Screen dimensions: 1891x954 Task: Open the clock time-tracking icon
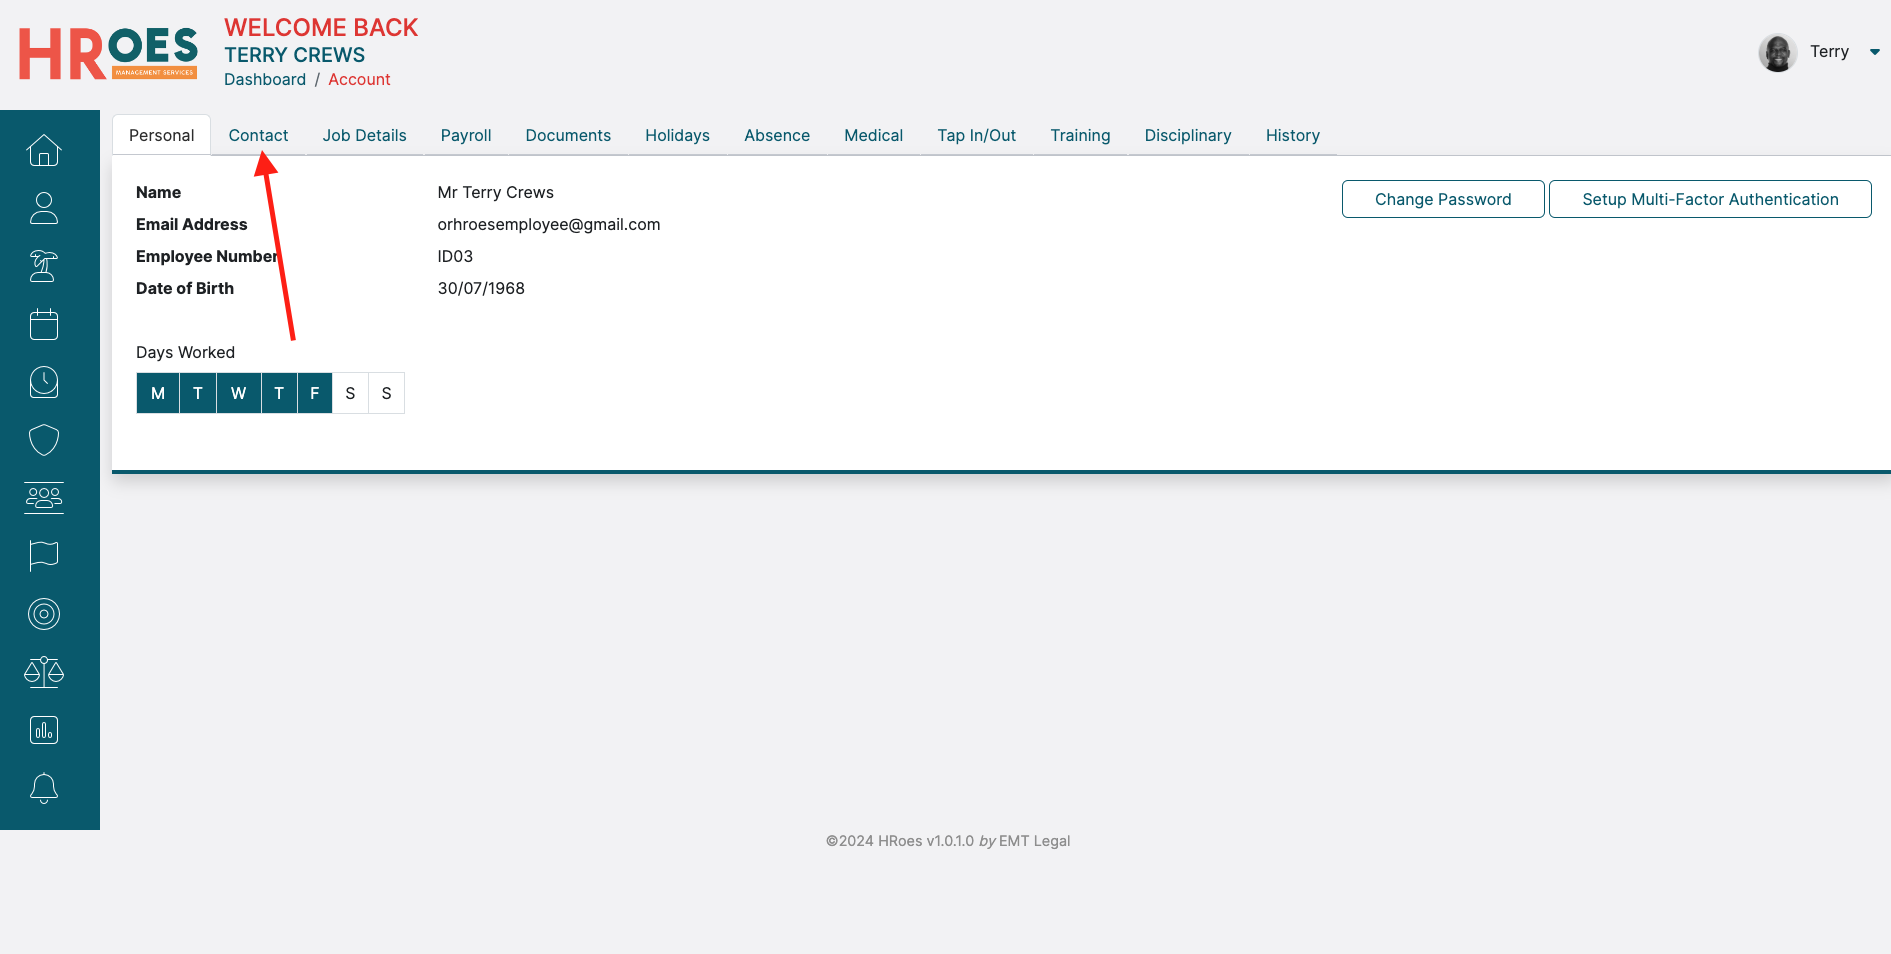[x=44, y=382]
